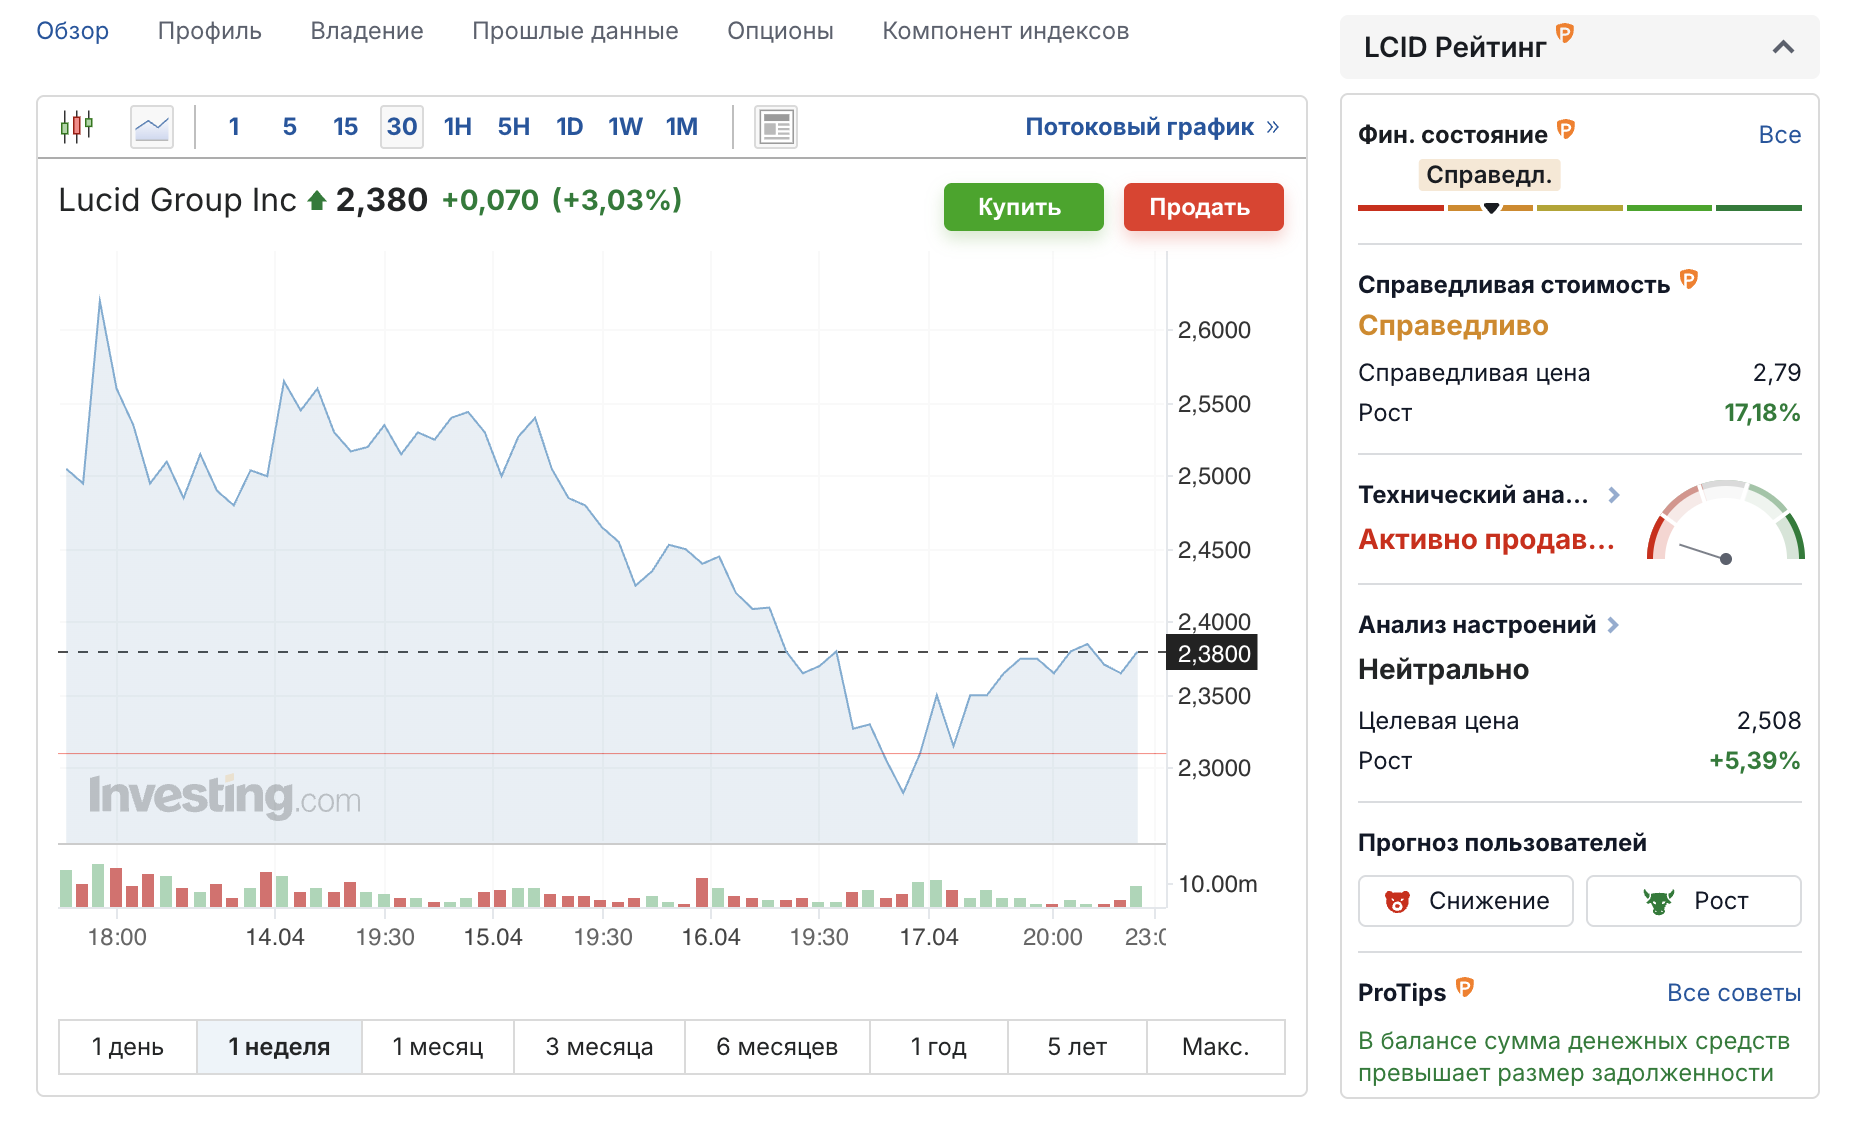Click Pro badge beside Фин. состояние
This screenshot has width=1850, height=1128.
1566,129
